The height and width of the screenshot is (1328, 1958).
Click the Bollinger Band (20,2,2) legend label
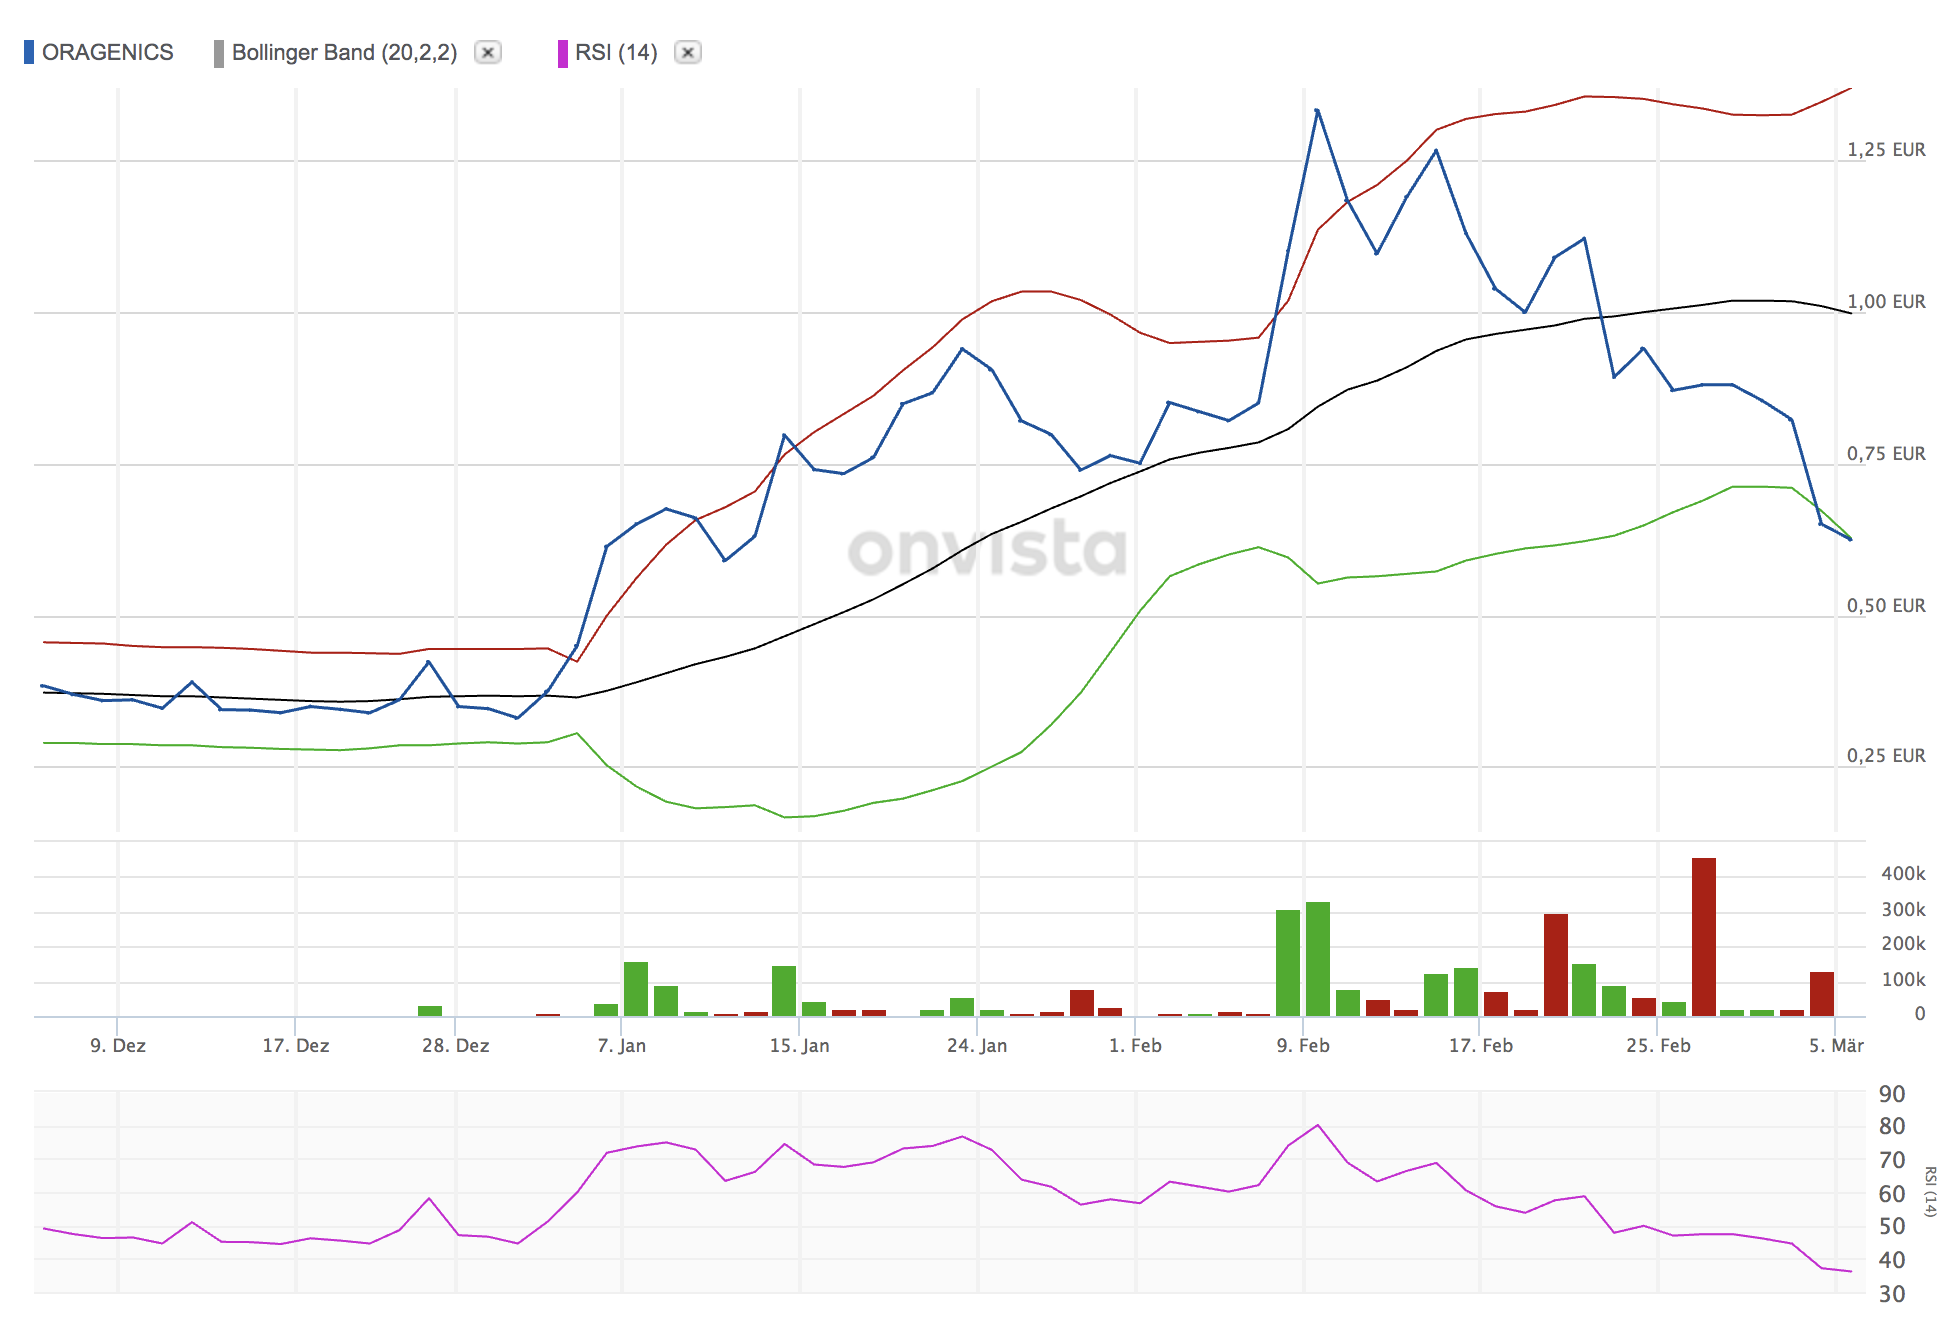click(x=344, y=52)
